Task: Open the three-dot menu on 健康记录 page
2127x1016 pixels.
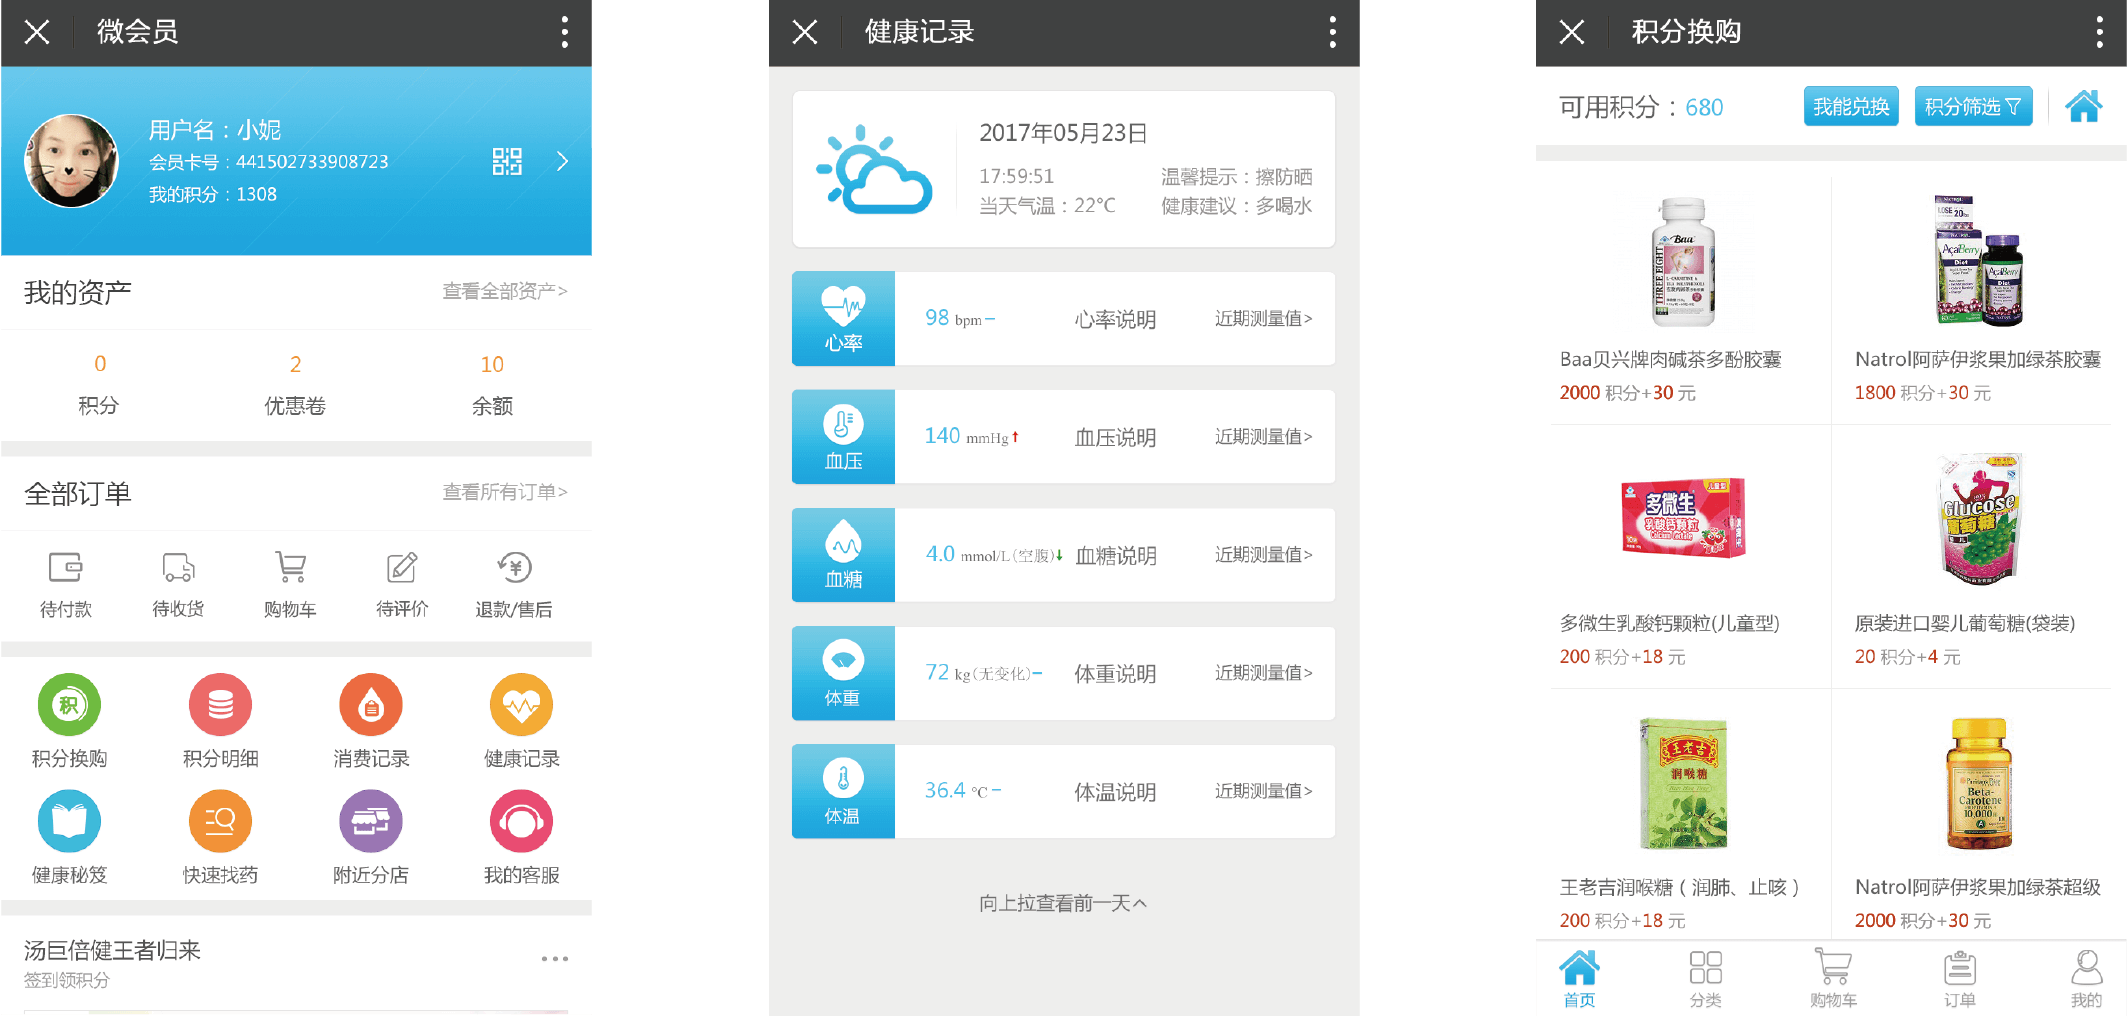Action: click(x=1332, y=32)
